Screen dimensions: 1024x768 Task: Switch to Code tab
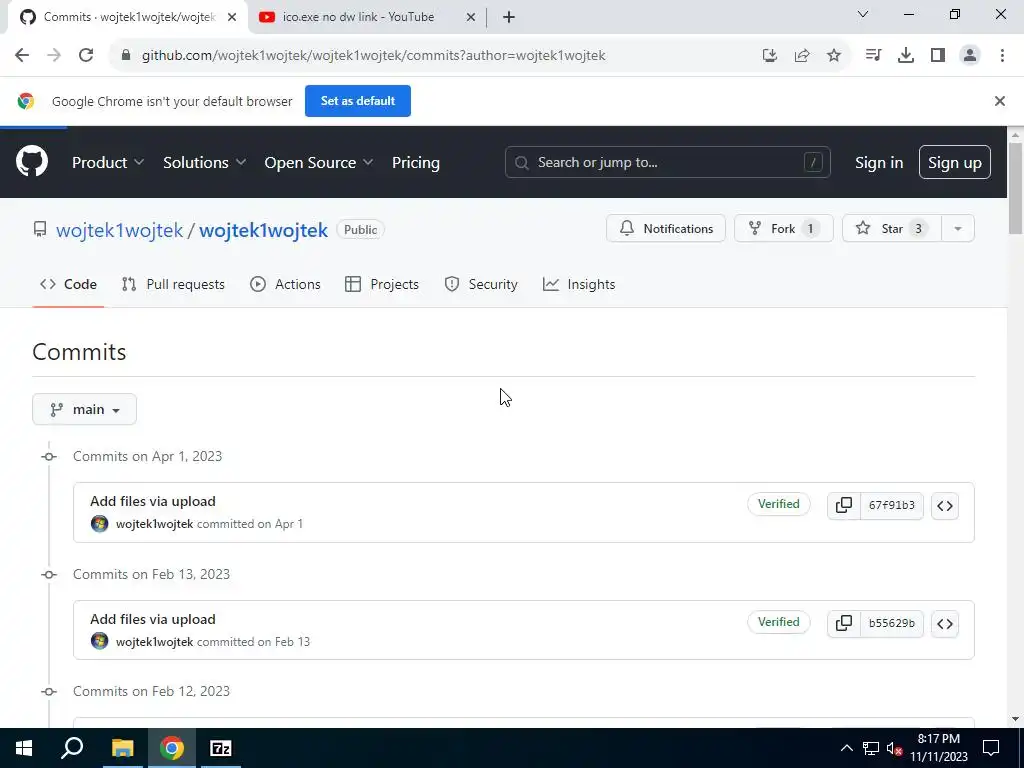pyautogui.click(x=69, y=285)
